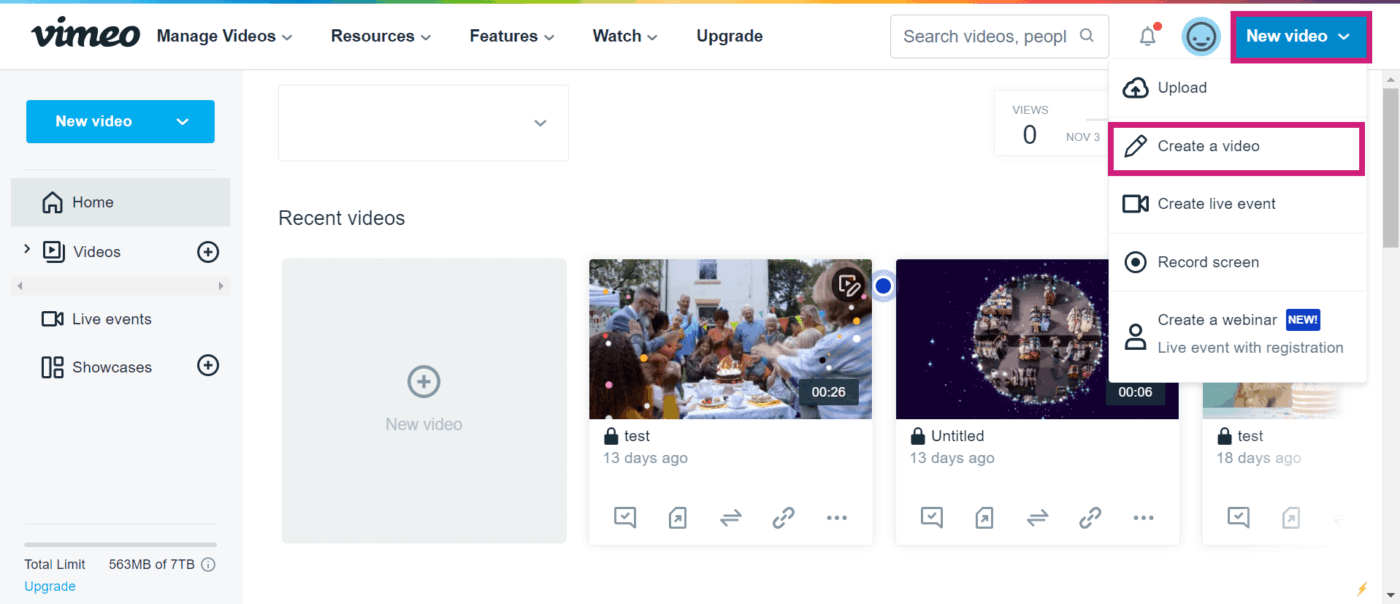Click the link icon under Untitled video
Screen dimensions: 1400x604
pyautogui.click(x=1090, y=517)
